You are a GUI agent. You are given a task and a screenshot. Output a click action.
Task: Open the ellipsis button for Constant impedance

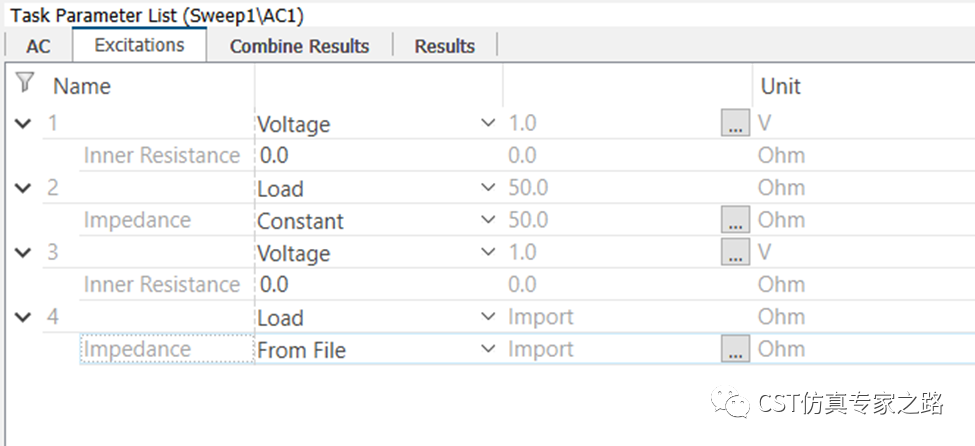(735, 220)
